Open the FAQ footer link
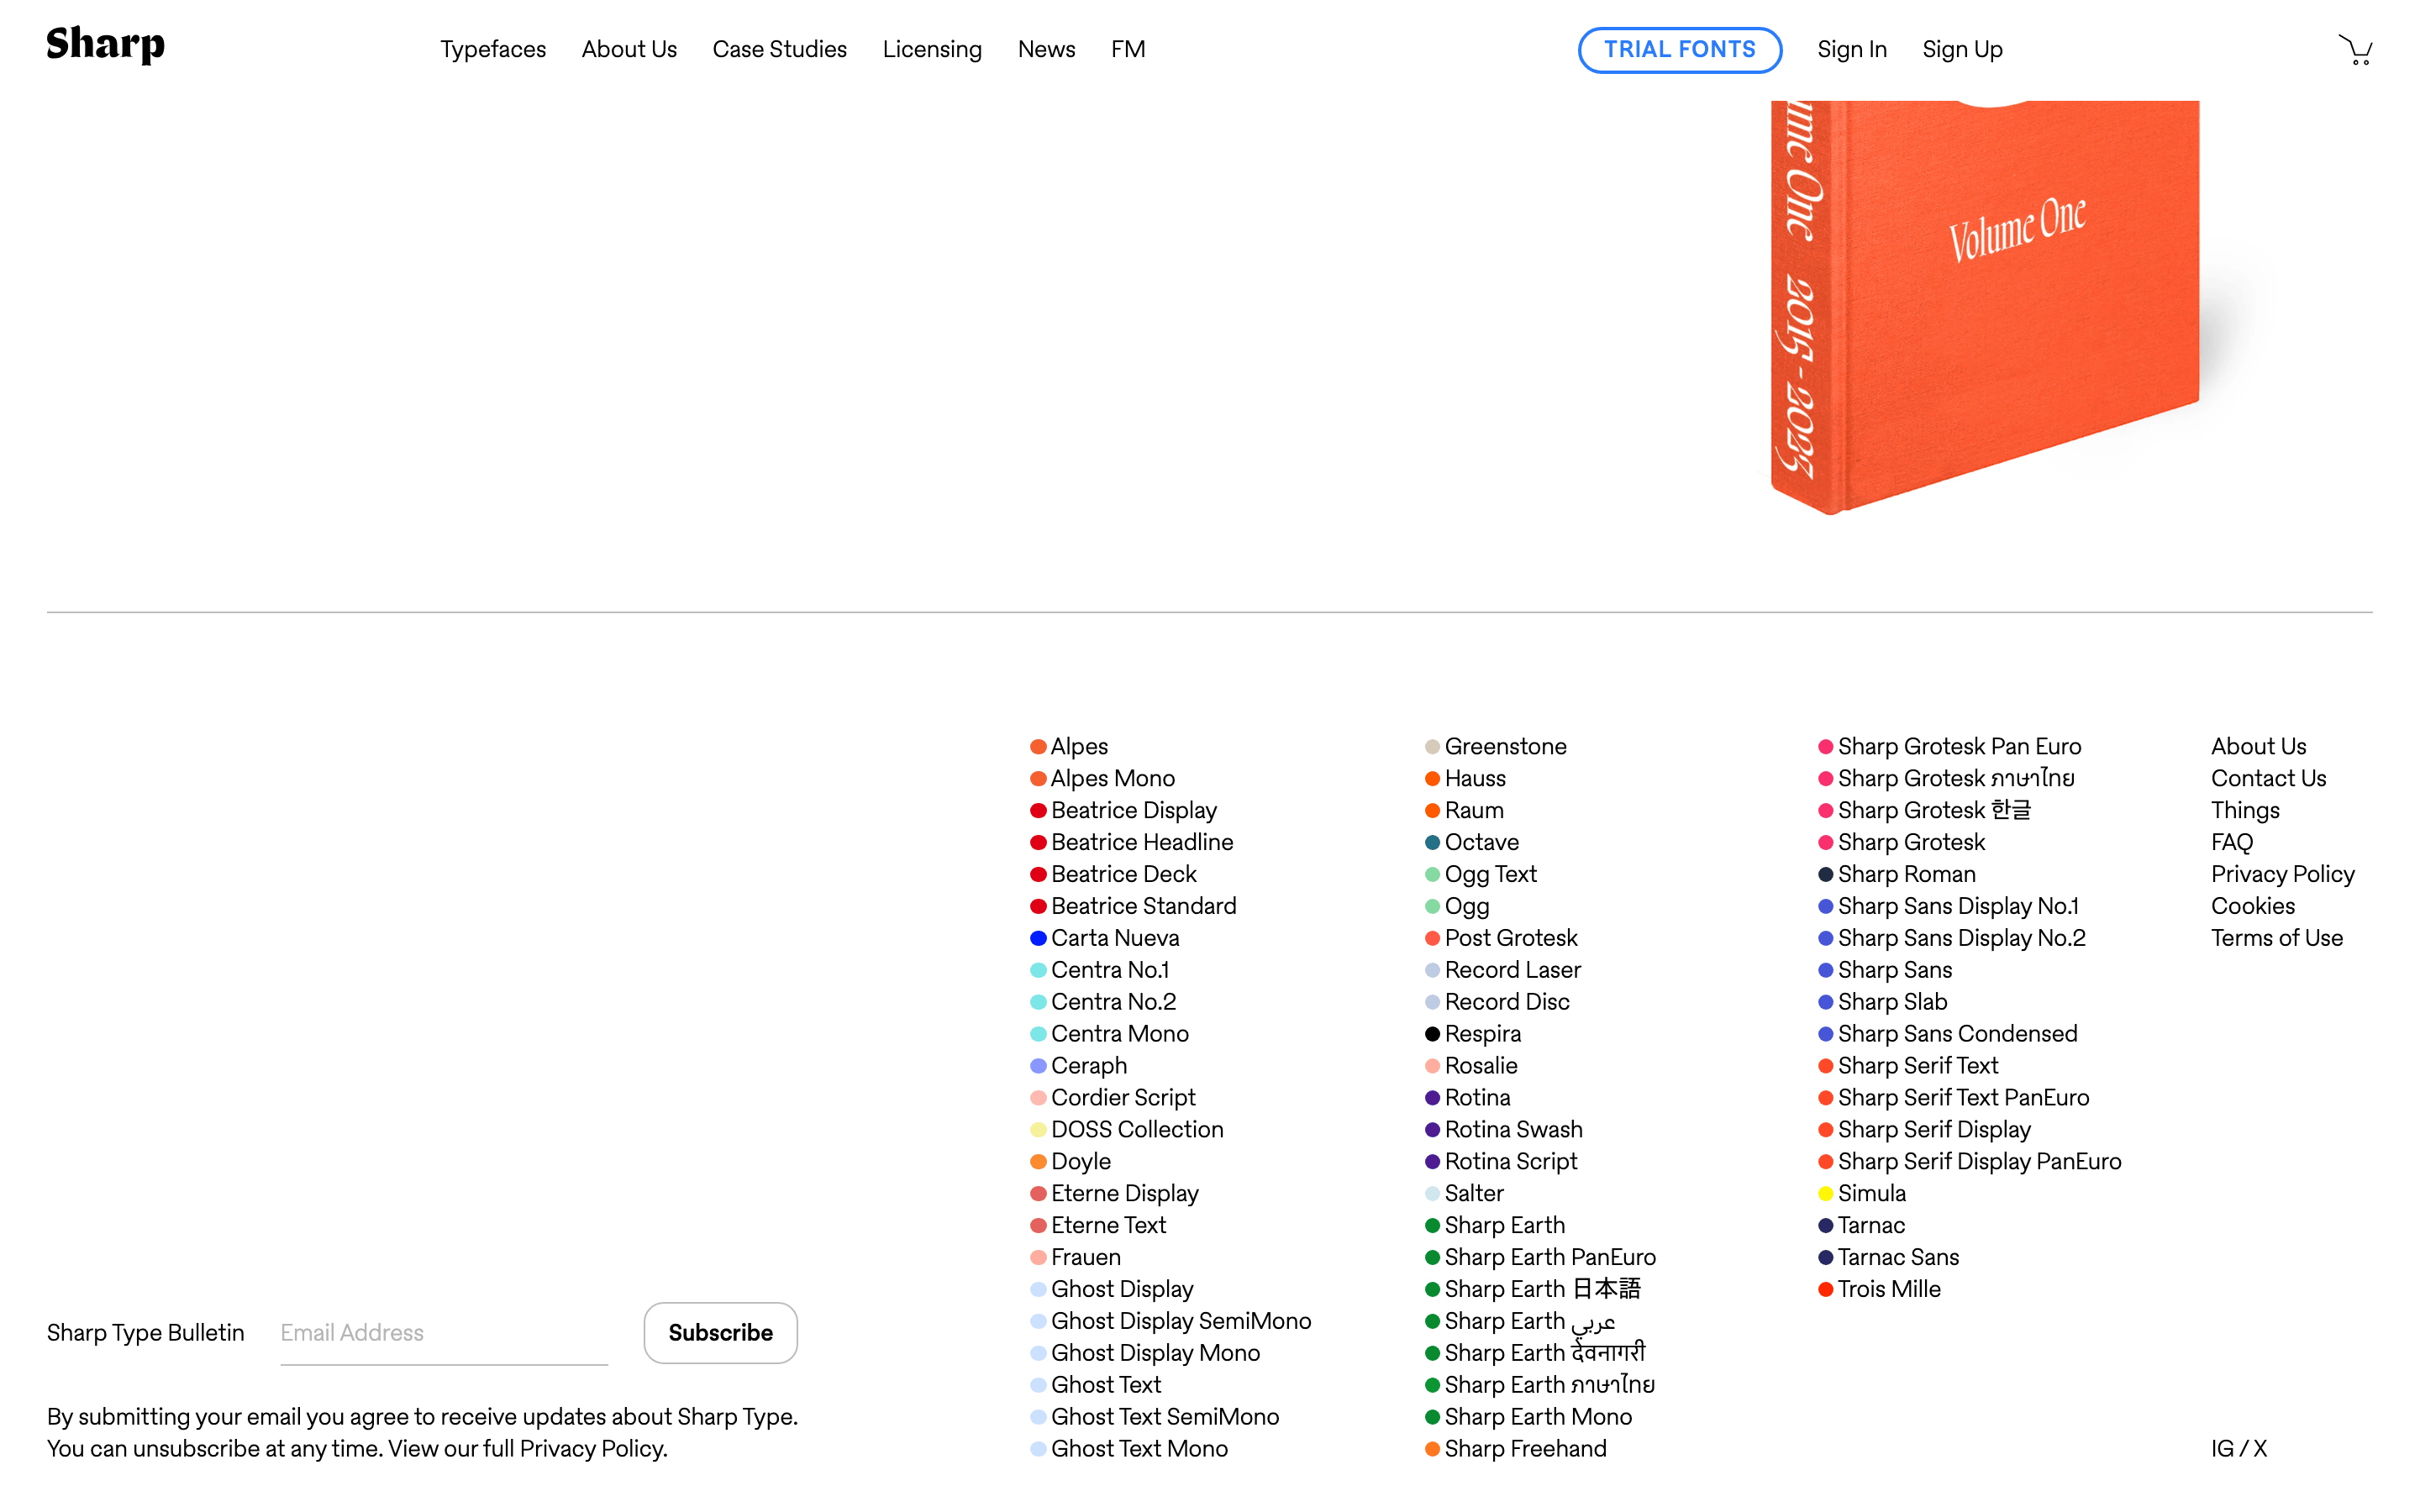Viewport: 2420px width, 1512px height. click(2231, 842)
